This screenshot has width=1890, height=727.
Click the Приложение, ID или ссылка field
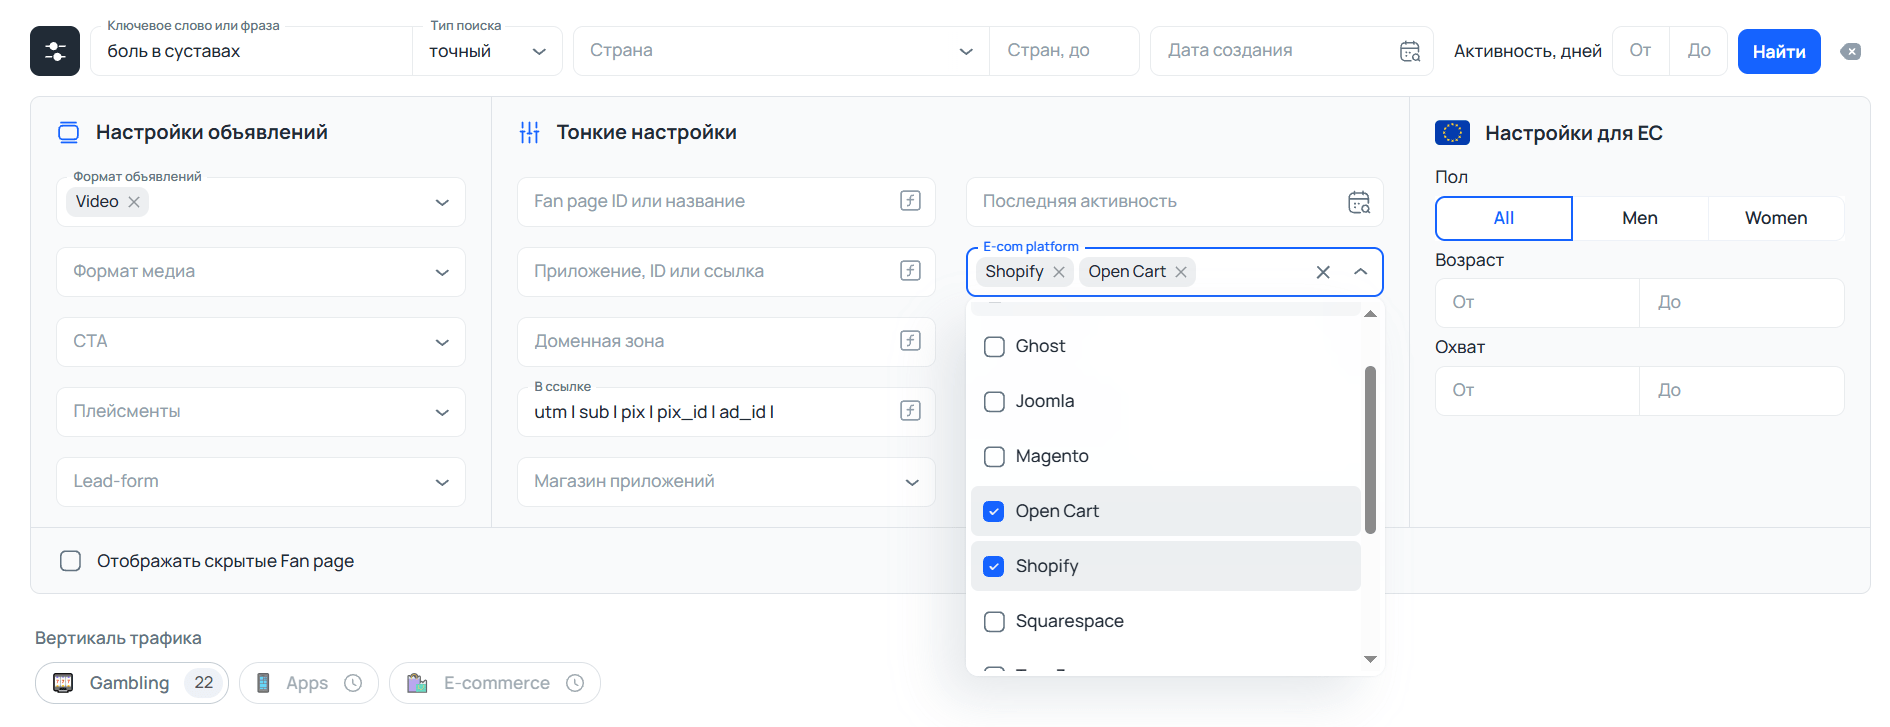click(x=726, y=272)
